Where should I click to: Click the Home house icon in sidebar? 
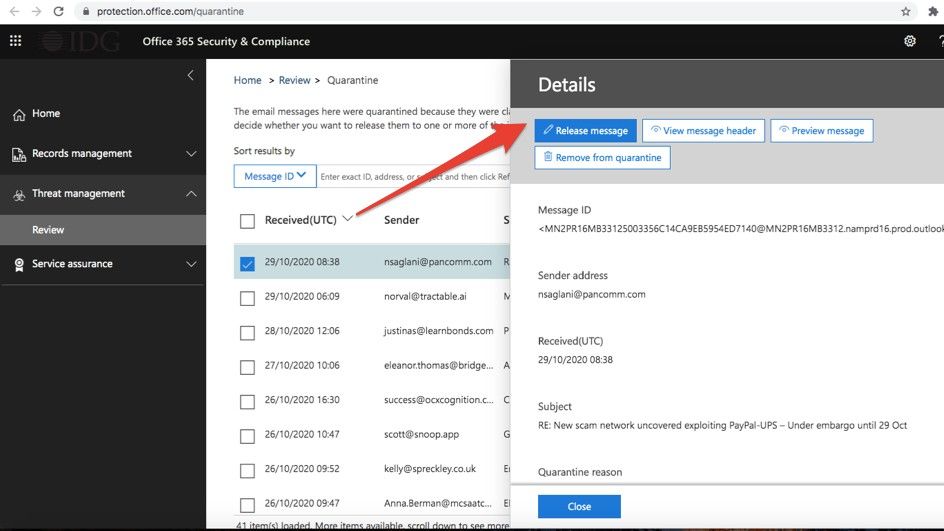click(19, 114)
